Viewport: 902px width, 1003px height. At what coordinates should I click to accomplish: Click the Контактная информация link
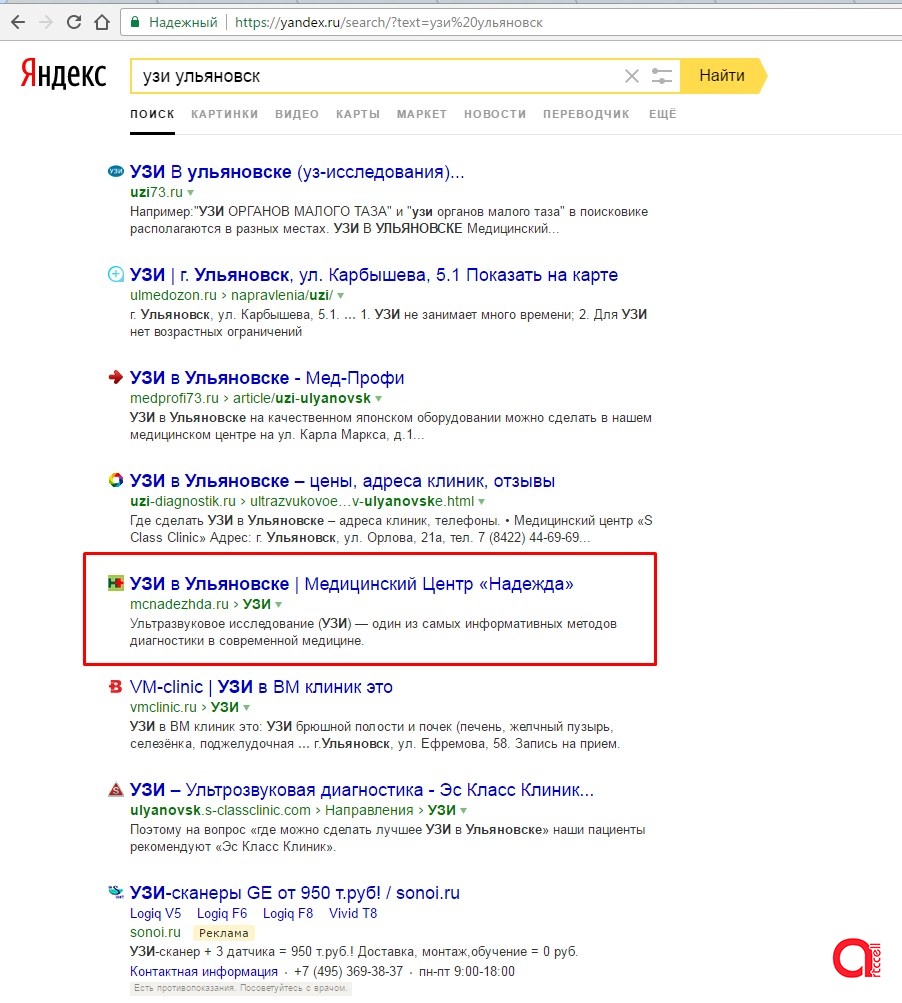point(203,972)
